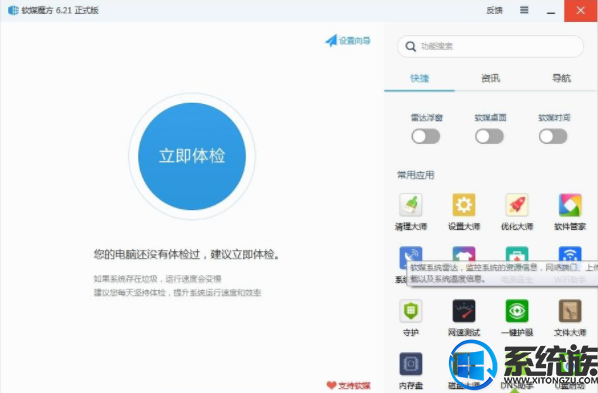Open the T-shirt 美化大师 icon
598x393 pixels.
point(464,254)
